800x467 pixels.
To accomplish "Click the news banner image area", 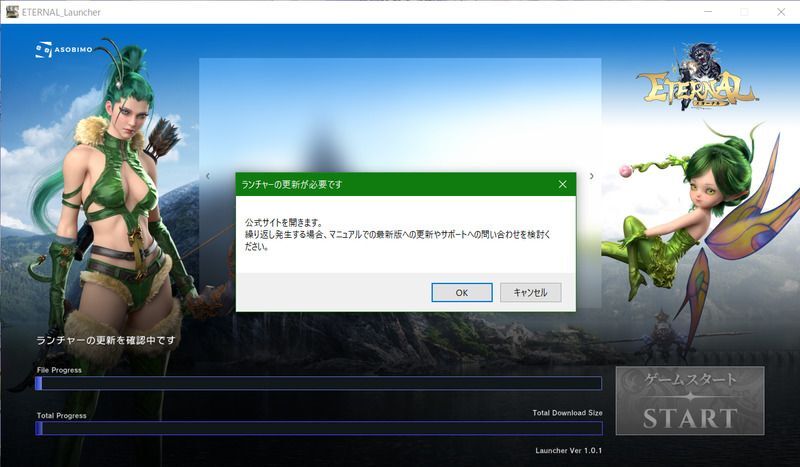I will (400, 110).
